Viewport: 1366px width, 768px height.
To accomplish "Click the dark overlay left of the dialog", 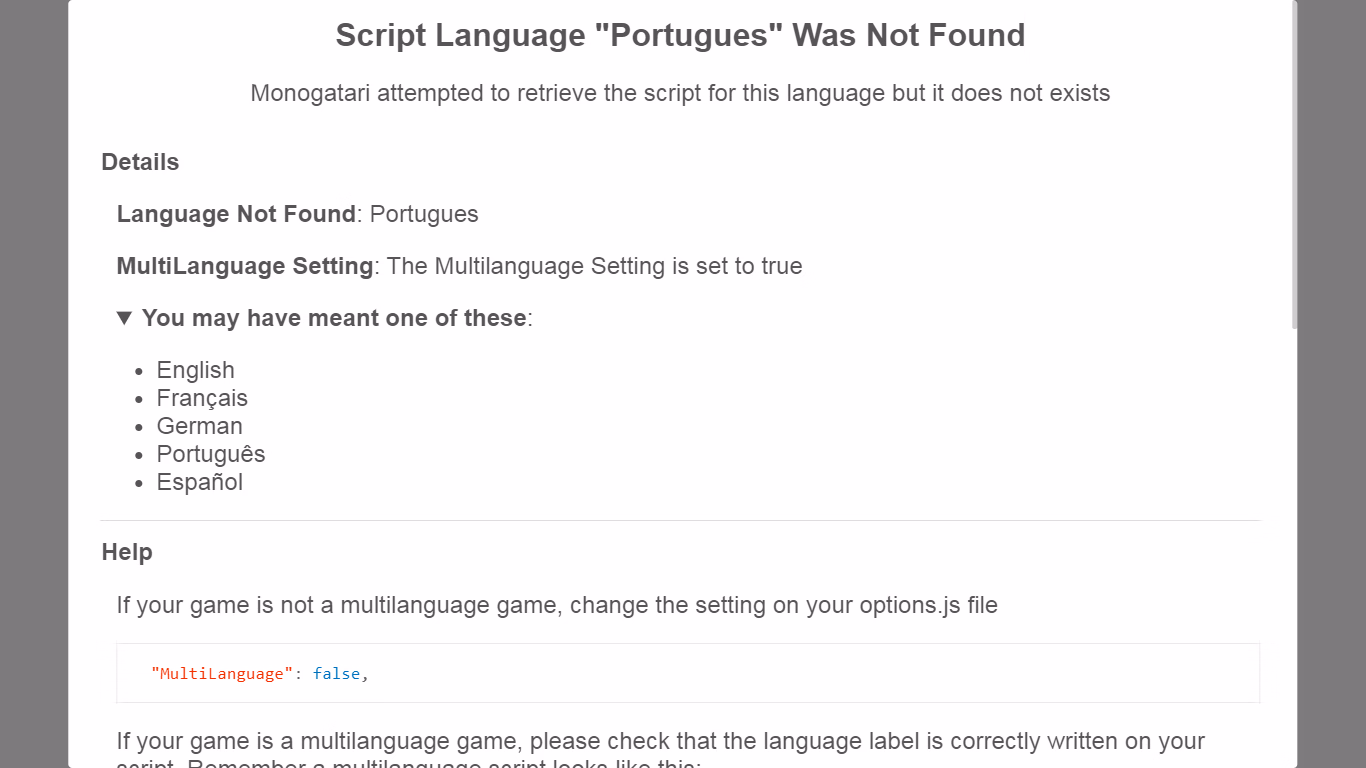I will point(33,384).
